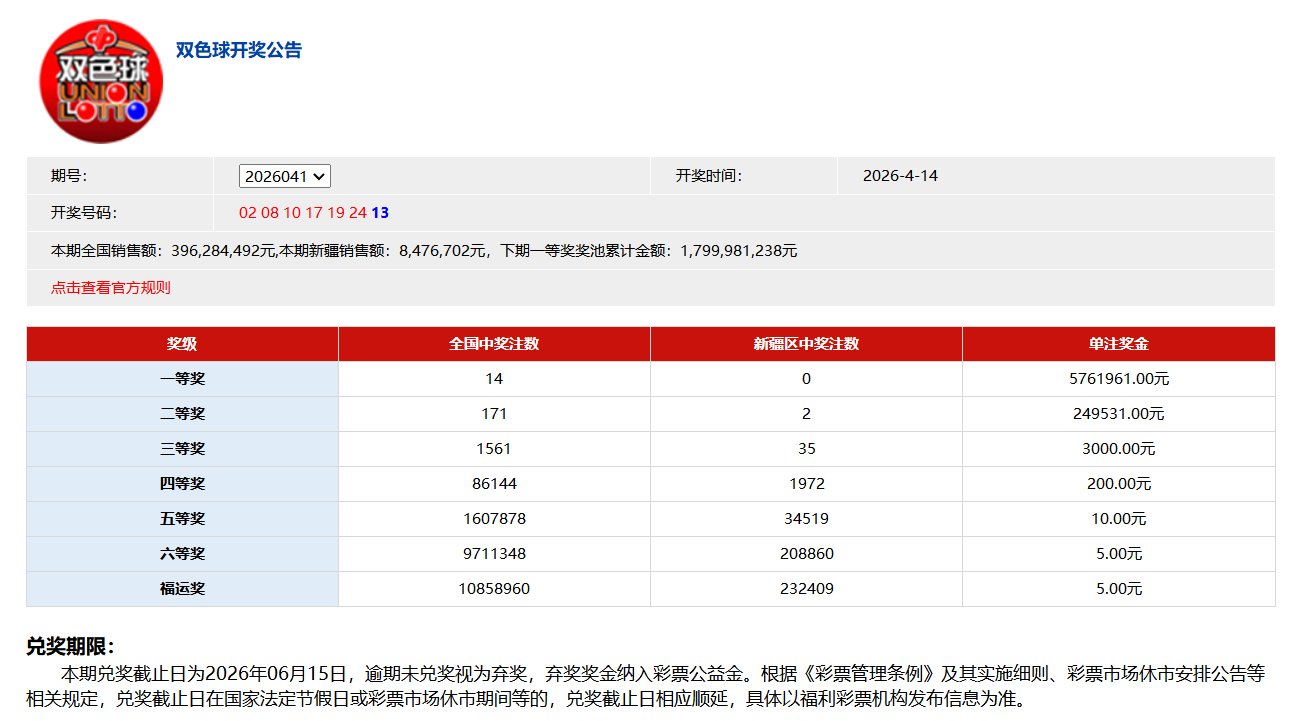Select the 三等奖 row label
Image resolution: width=1295 pixels, height=721 pixels.
tap(182, 449)
